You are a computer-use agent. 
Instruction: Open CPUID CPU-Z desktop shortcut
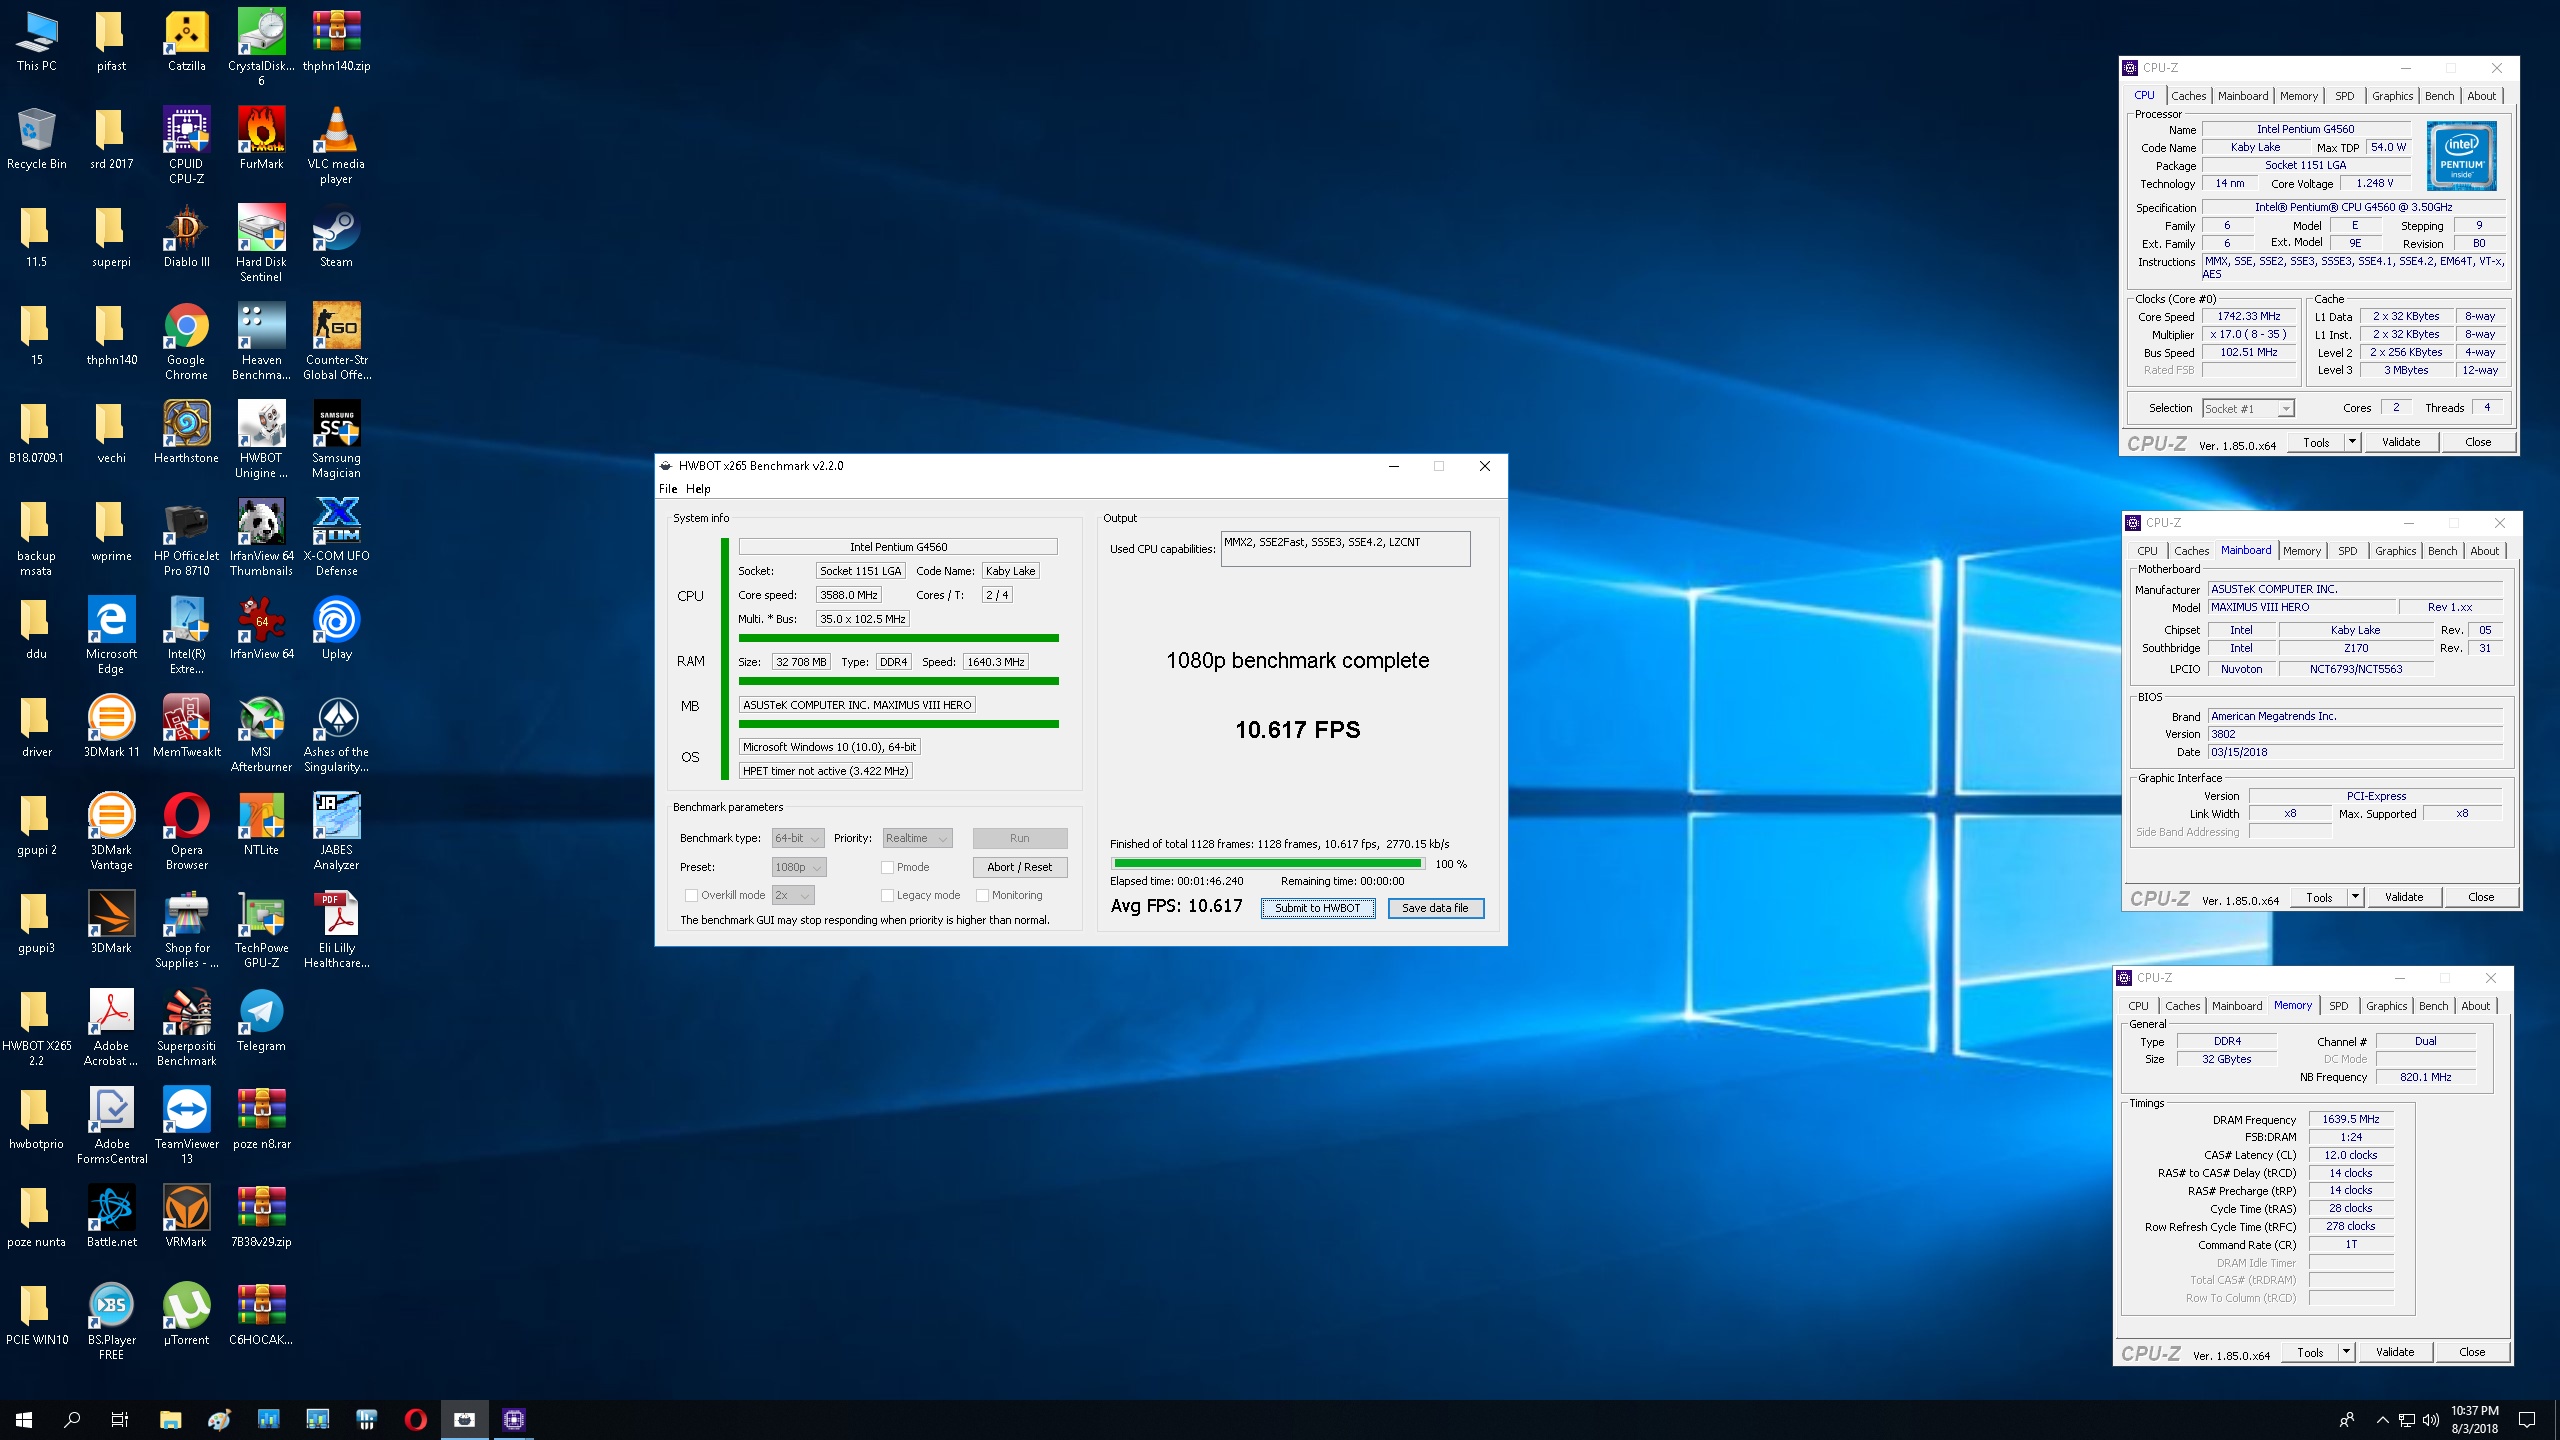coord(186,146)
